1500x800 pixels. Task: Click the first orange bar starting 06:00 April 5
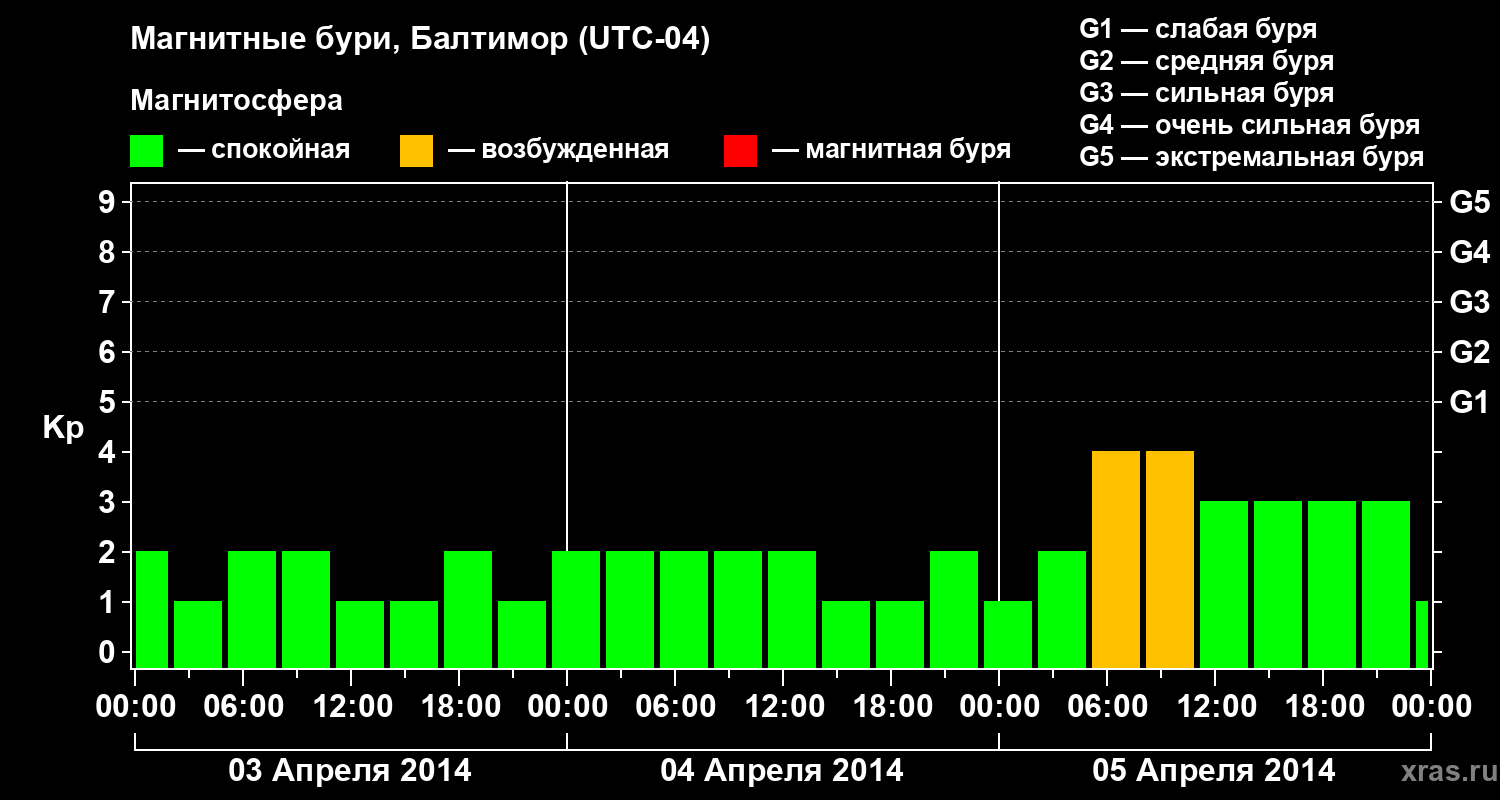[1116, 560]
